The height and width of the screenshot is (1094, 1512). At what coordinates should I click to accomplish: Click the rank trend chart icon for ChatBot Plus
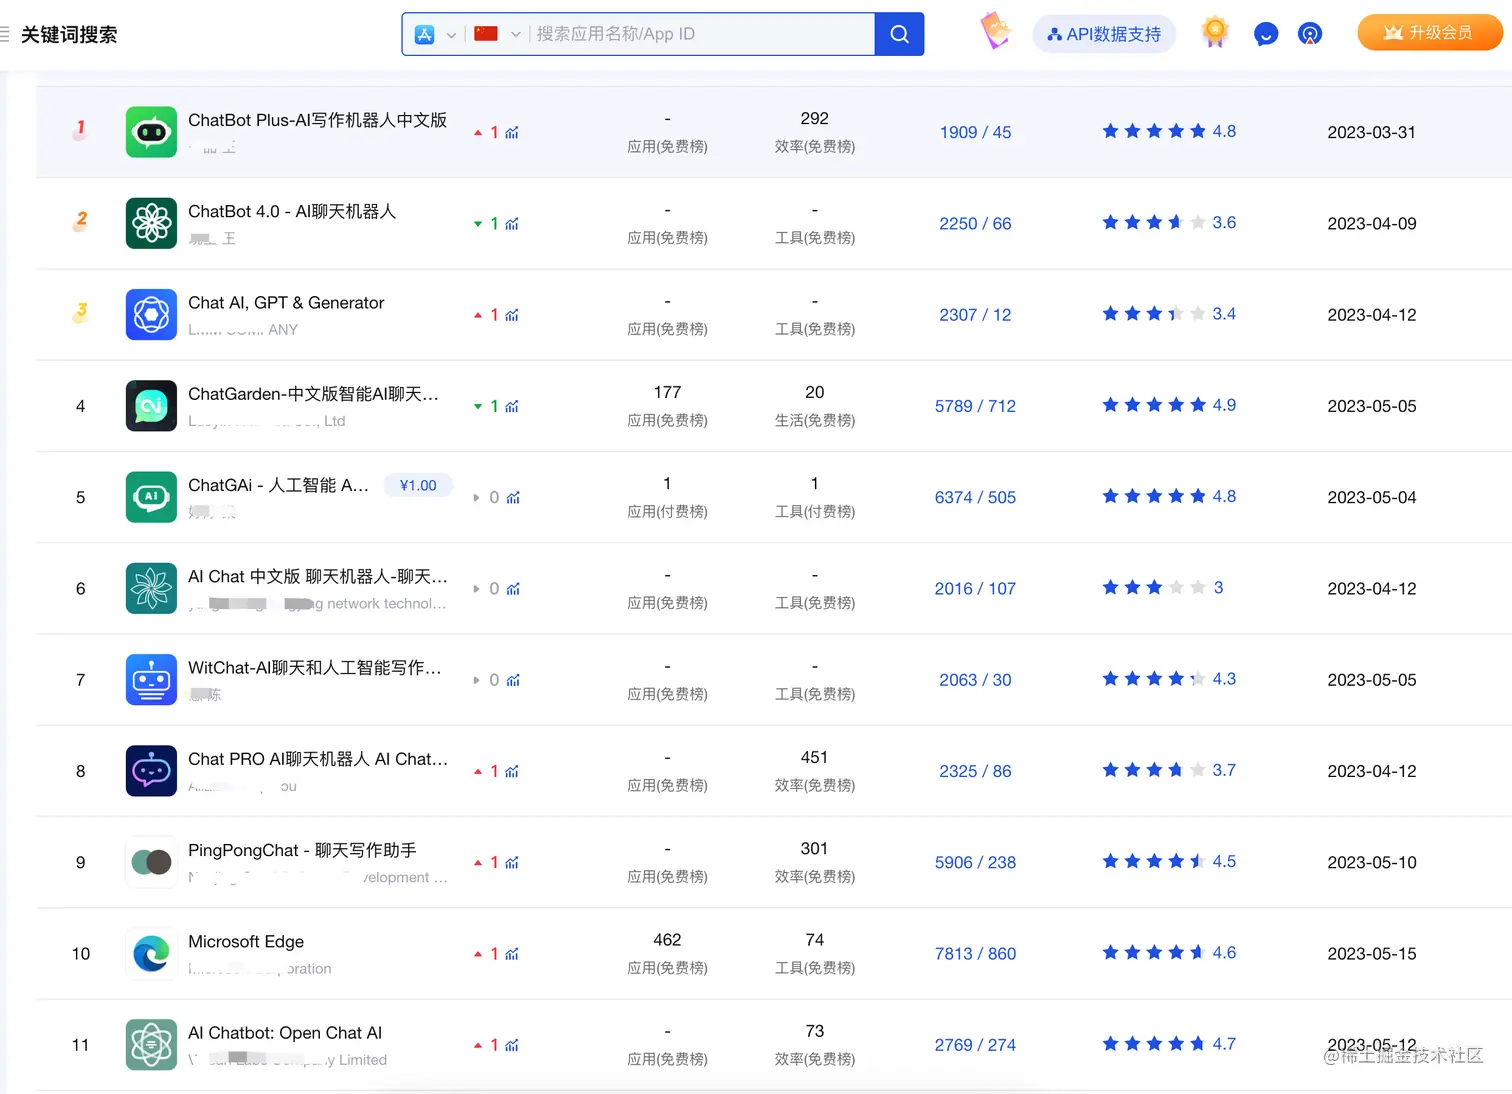(x=513, y=132)
